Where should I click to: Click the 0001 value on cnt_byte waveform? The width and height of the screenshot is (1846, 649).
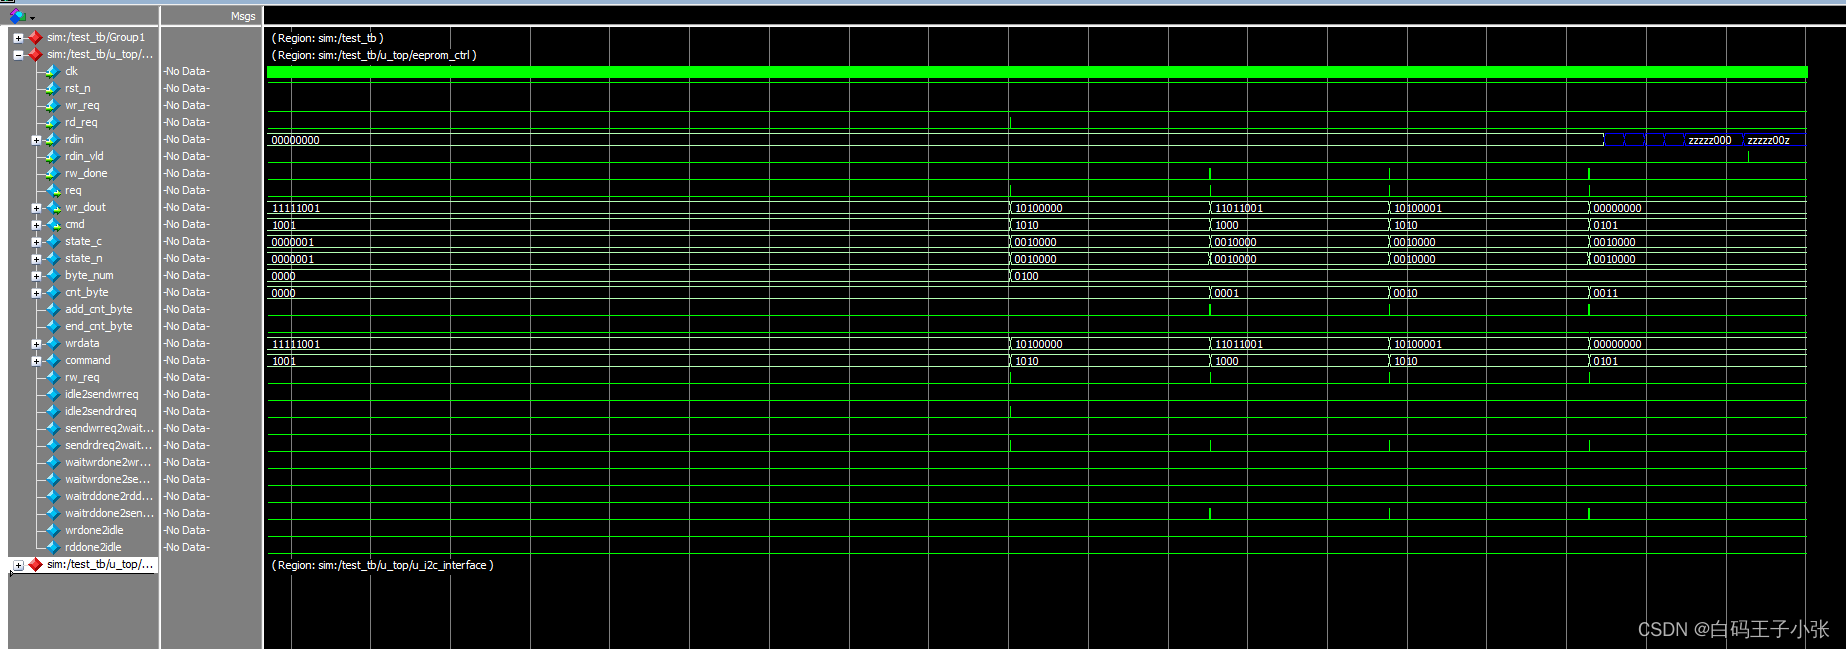(x=1226, y=293)
